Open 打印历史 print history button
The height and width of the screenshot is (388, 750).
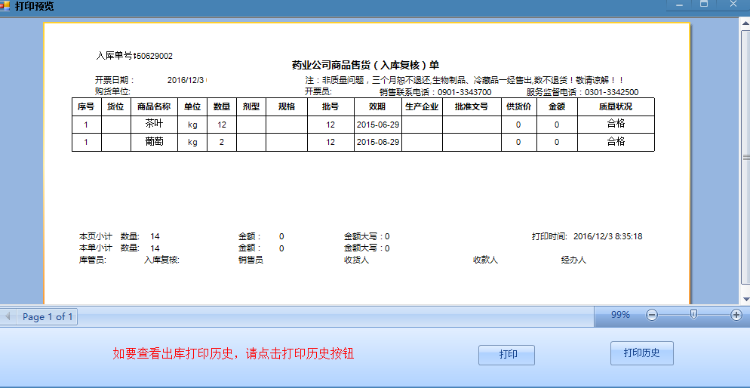[641, 353]
